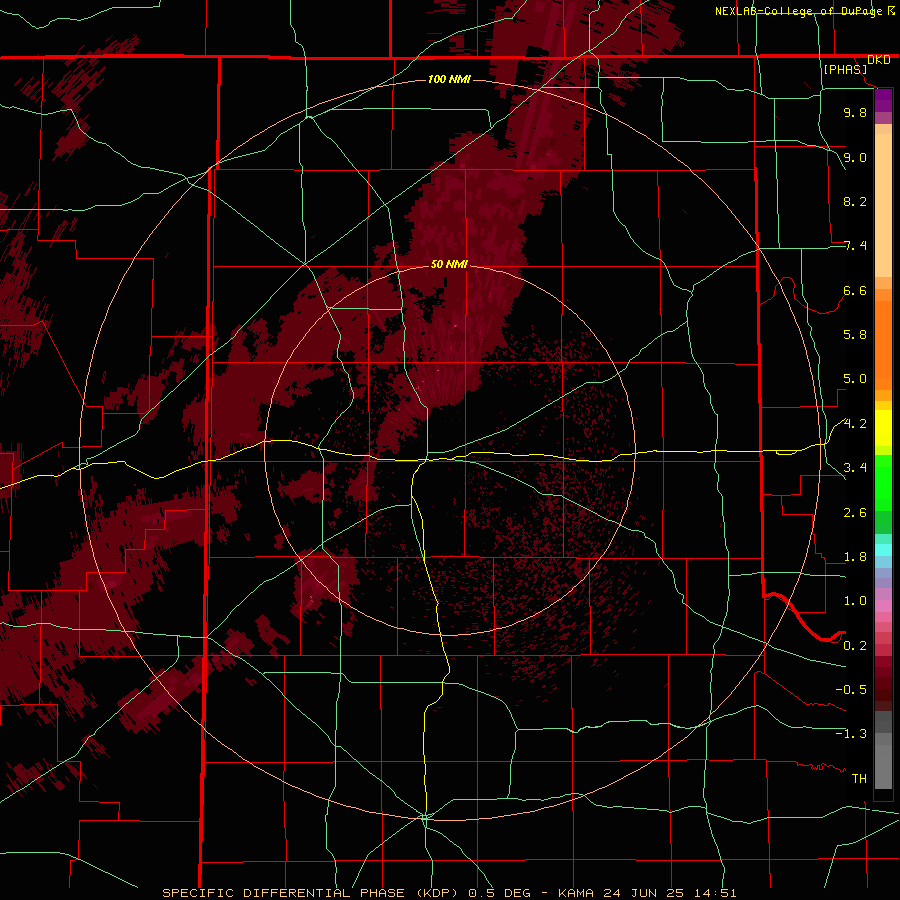Click the 0.2 legend value

855,646
